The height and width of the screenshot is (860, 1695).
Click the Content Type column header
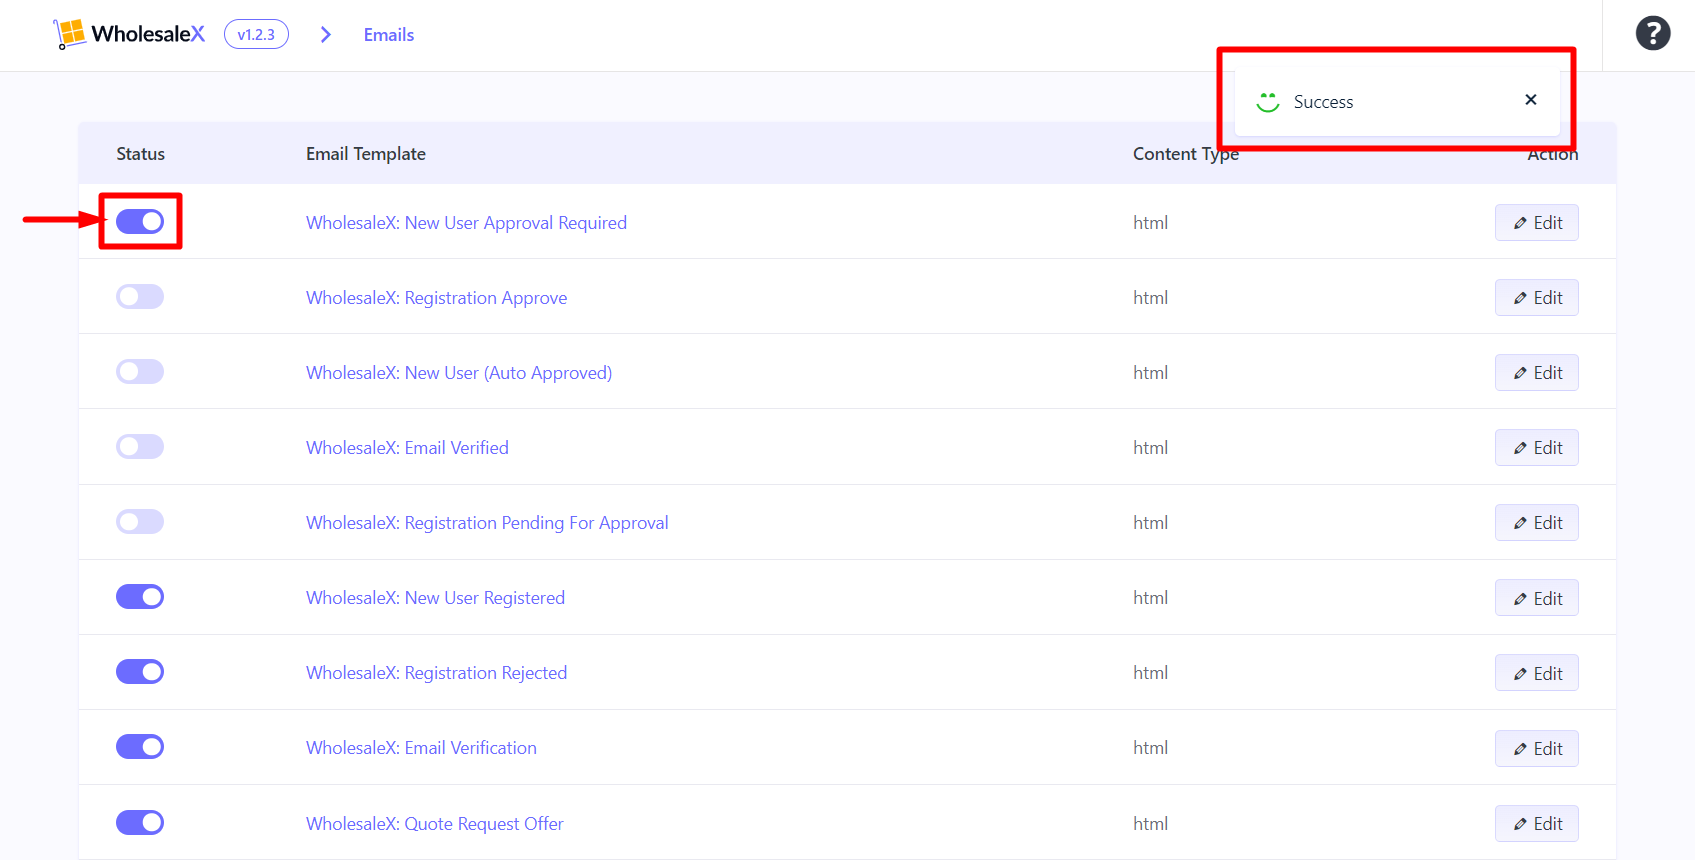click(1186, 154)
